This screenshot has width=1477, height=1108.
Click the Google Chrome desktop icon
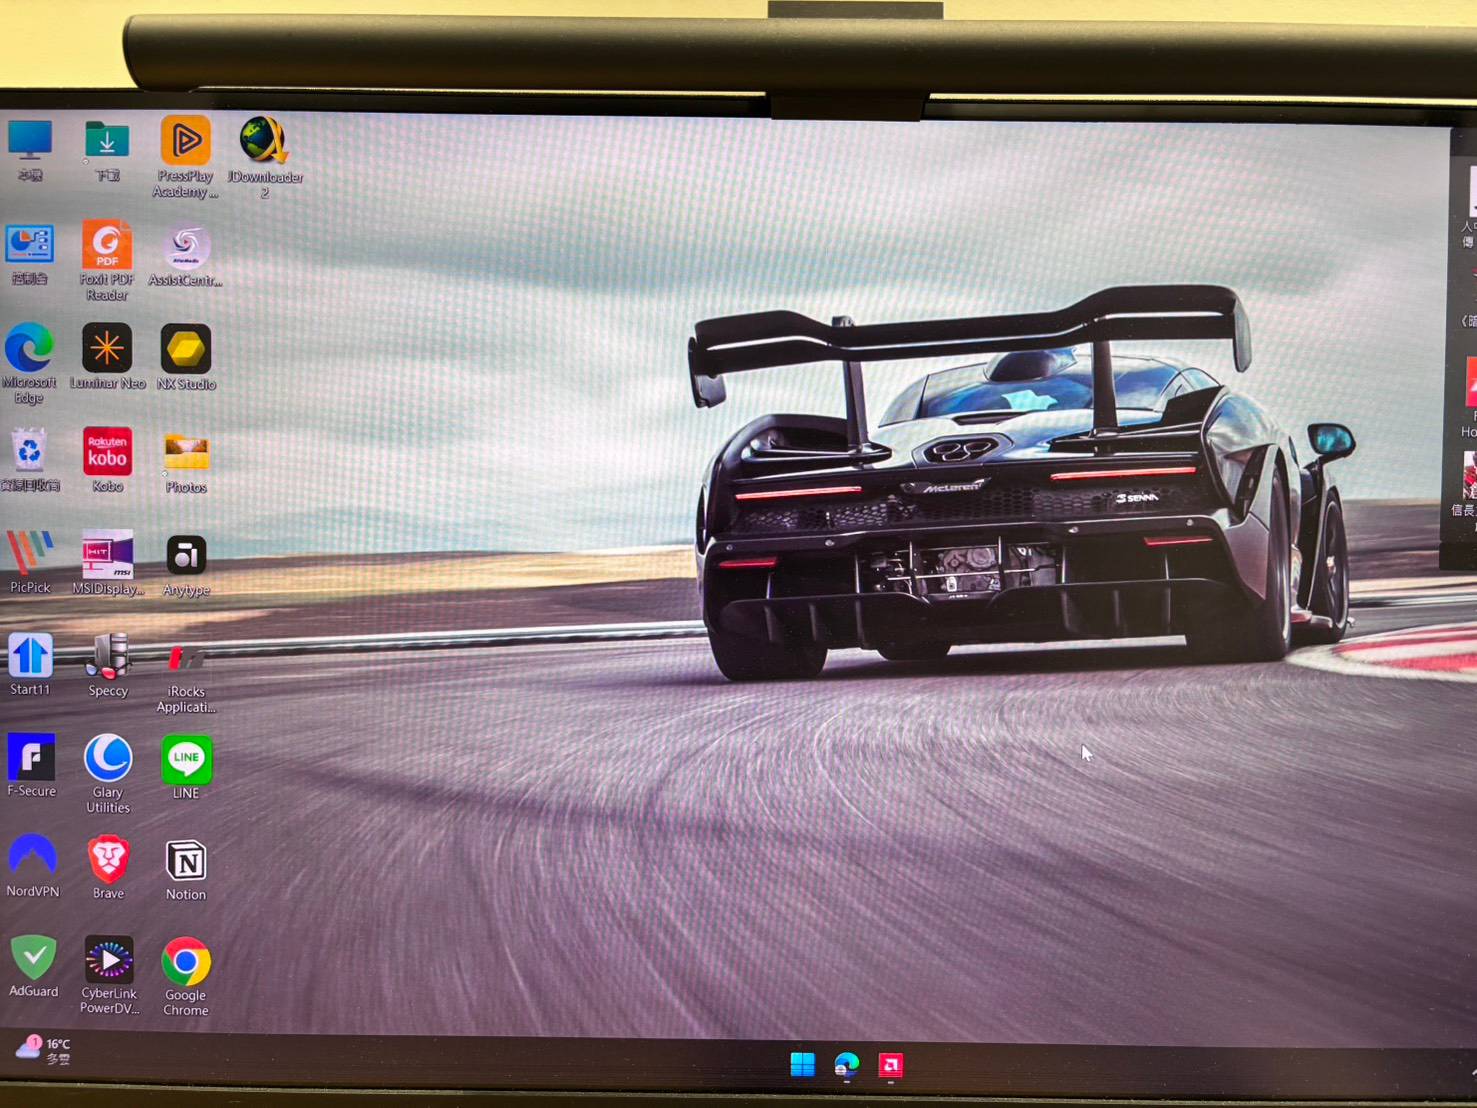click(x=186, y=964)
